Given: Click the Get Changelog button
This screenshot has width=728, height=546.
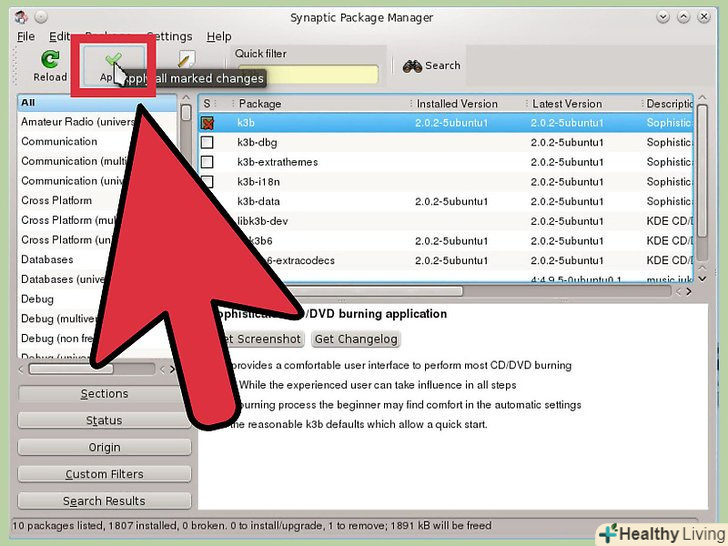Looking at the screenshot, I should tap(356, 339).
